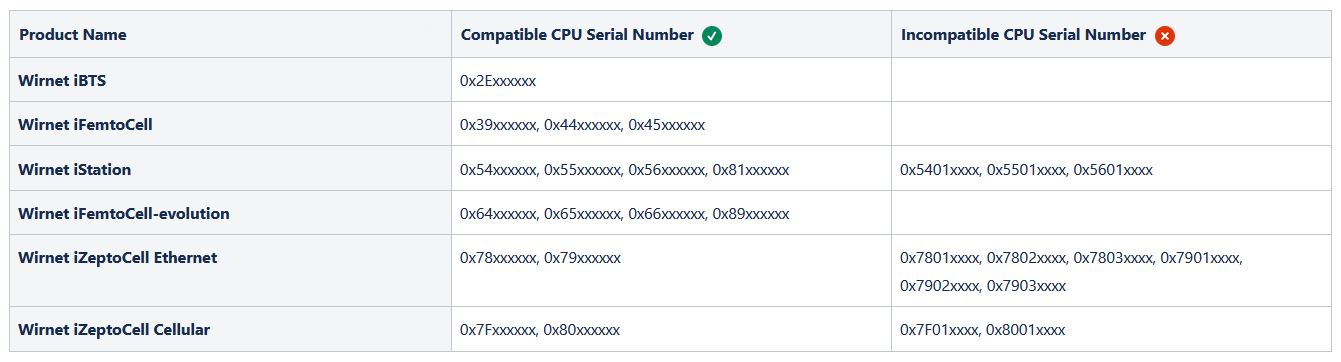Select Ethernet incompatible serials starting 0x7801xxxx

[x=1071, y=272]
